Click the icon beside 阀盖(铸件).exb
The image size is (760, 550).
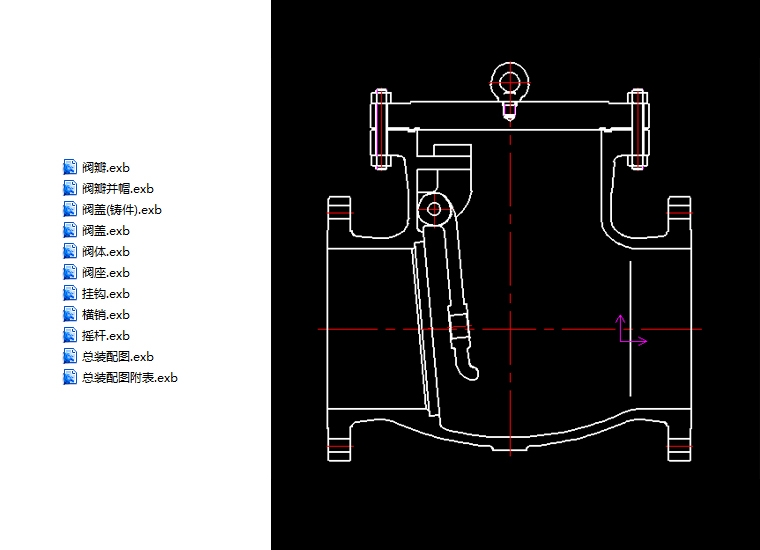click(x=69, y=209)
